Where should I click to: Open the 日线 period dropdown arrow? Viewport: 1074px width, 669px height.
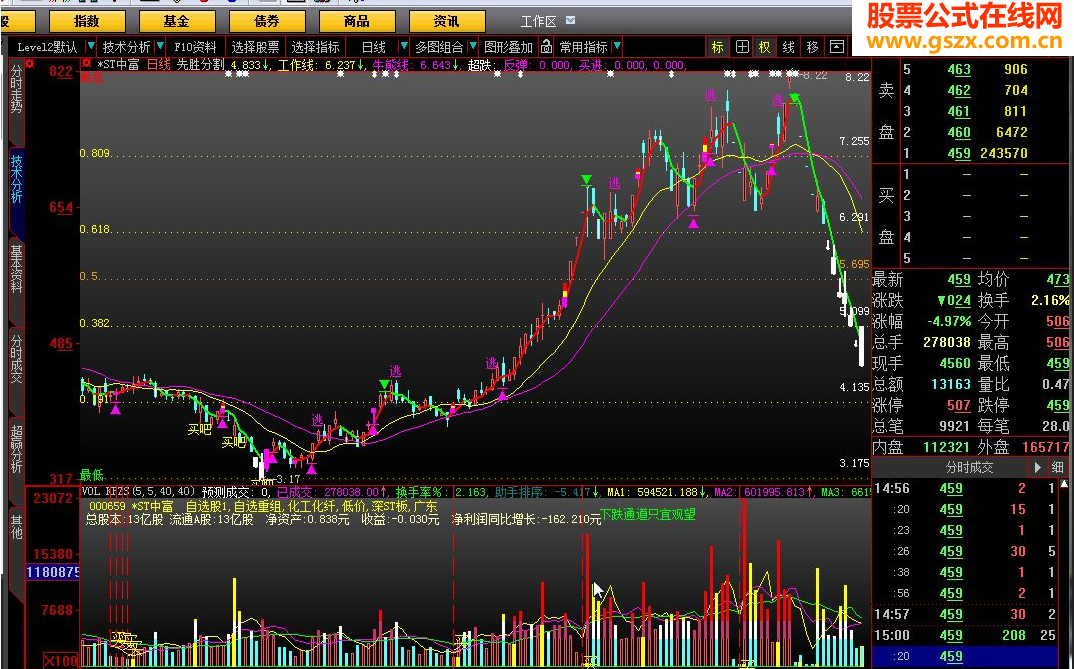(x=403, y=47)
